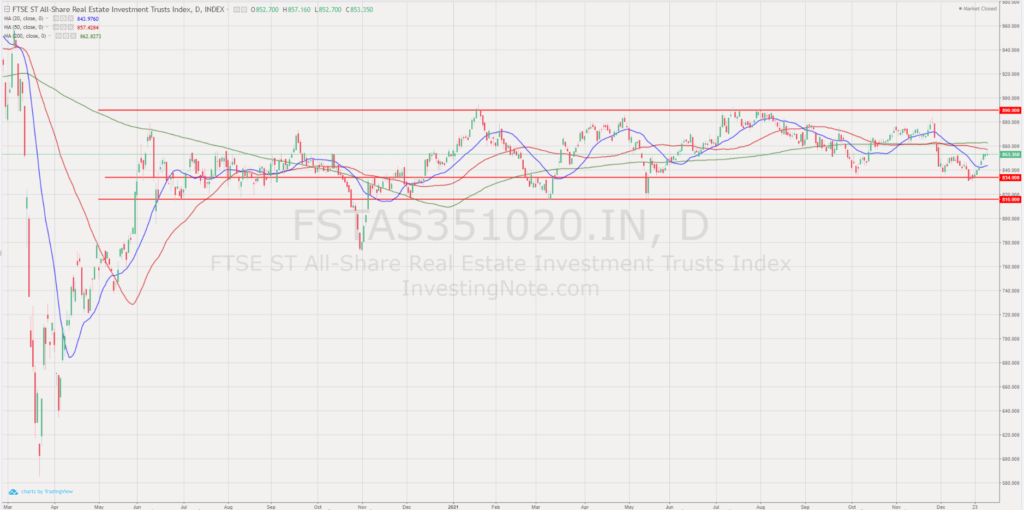Toggle the eye icon beside the index title
This screenshot has width=1024, height=510.
click(x=236, y=10)
